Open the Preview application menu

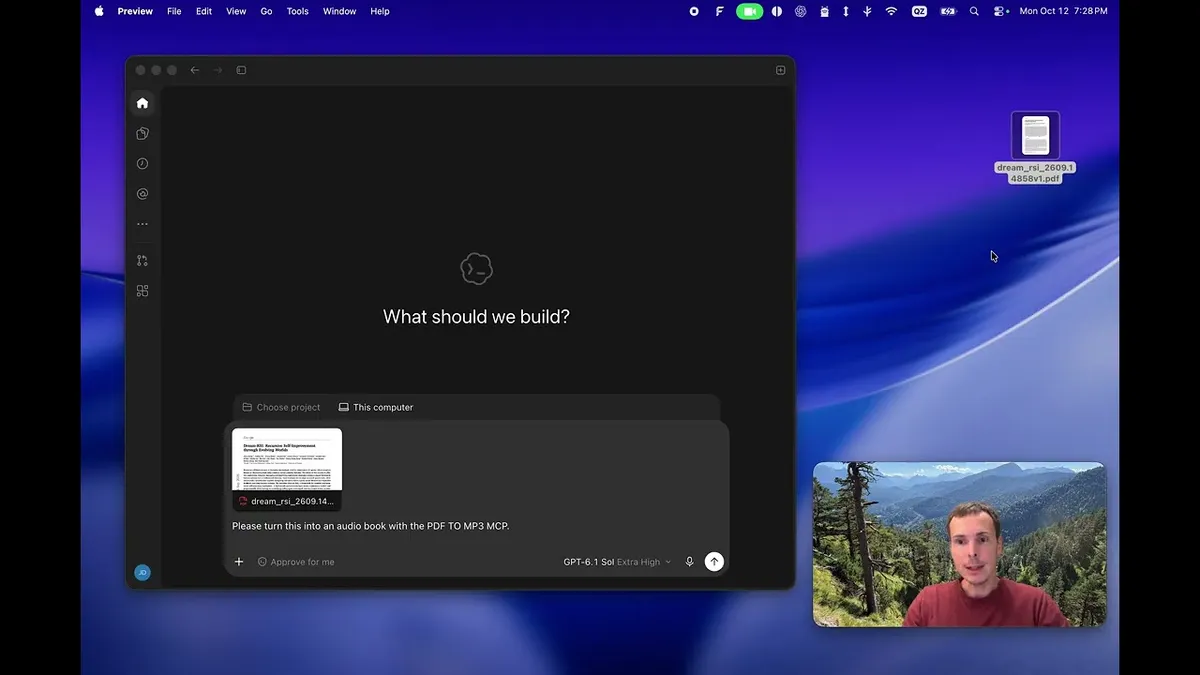tap(135, 11)
